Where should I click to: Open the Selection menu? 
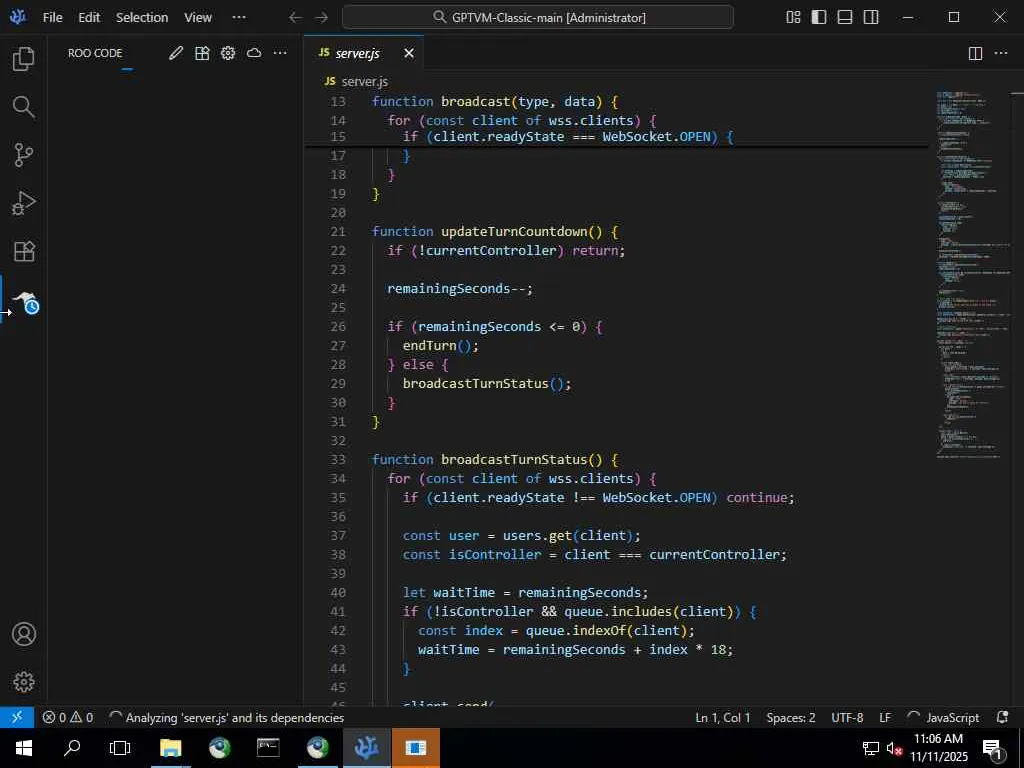(x=142, y=18)
